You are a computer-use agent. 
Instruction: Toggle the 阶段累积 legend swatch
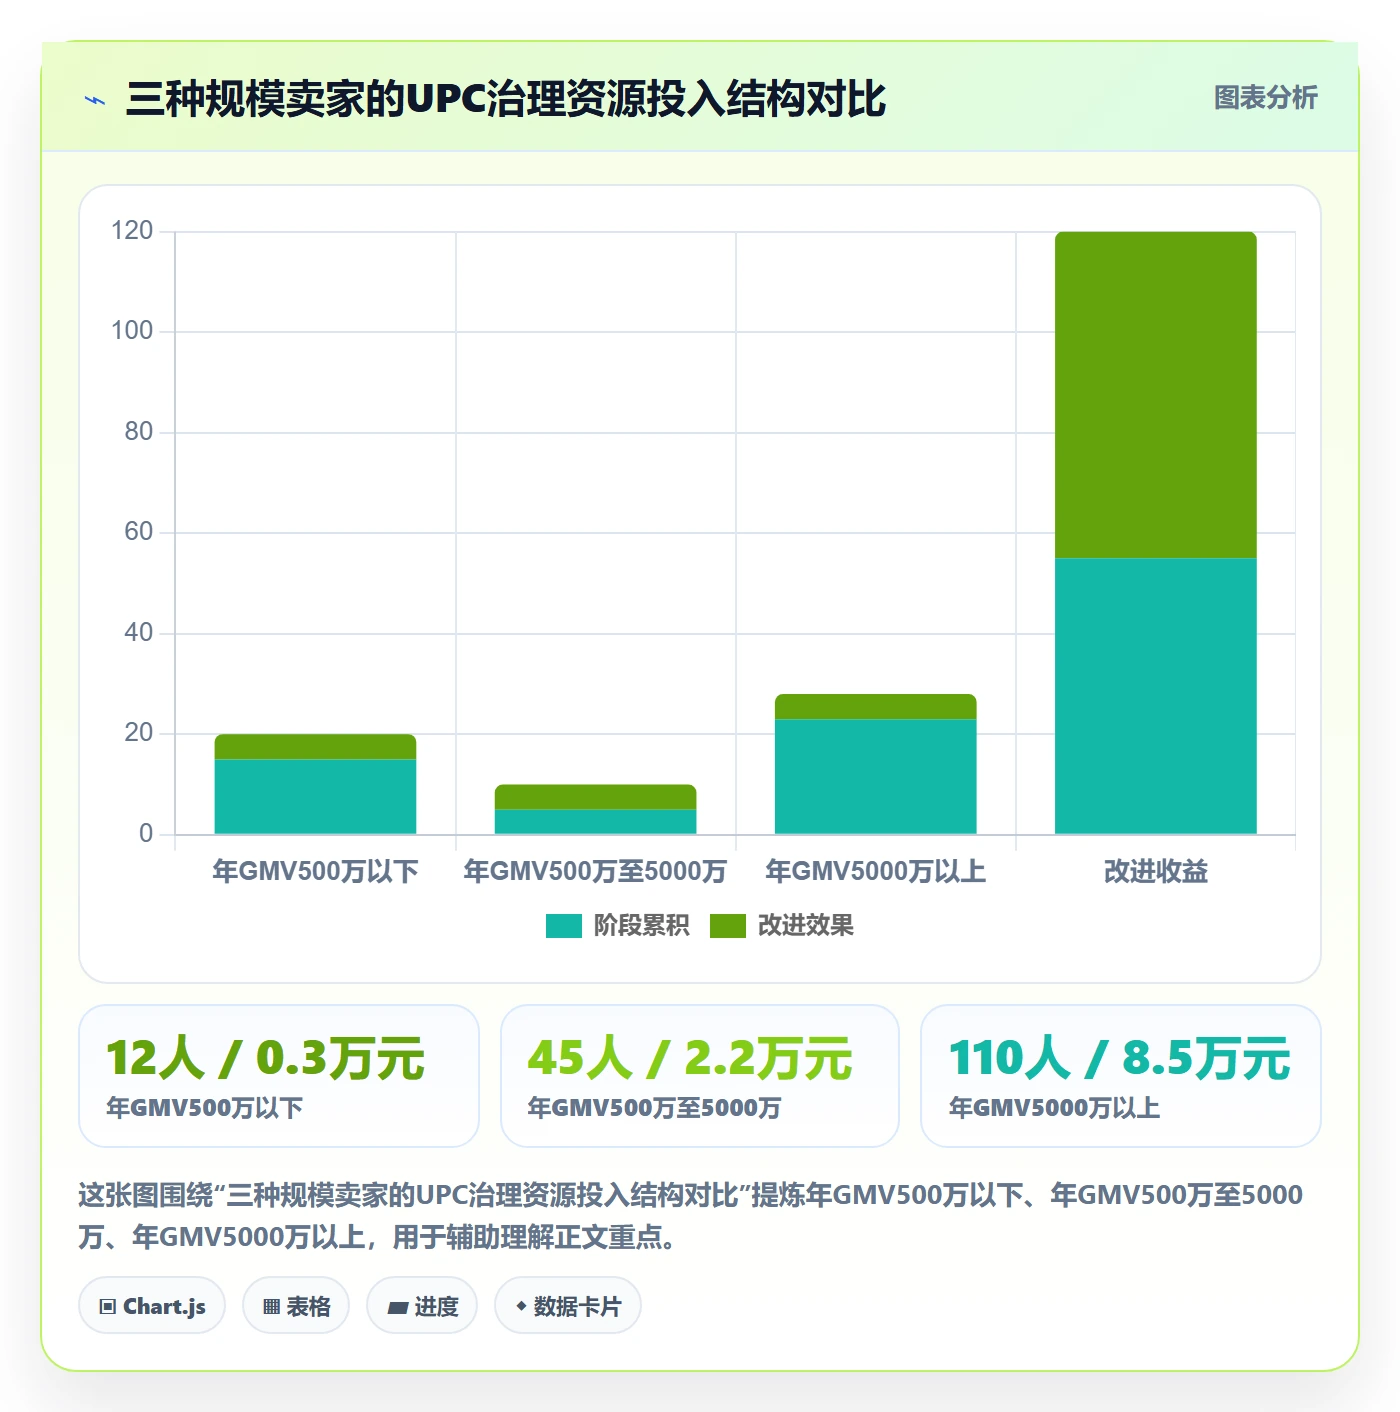[x=563, y=926]
